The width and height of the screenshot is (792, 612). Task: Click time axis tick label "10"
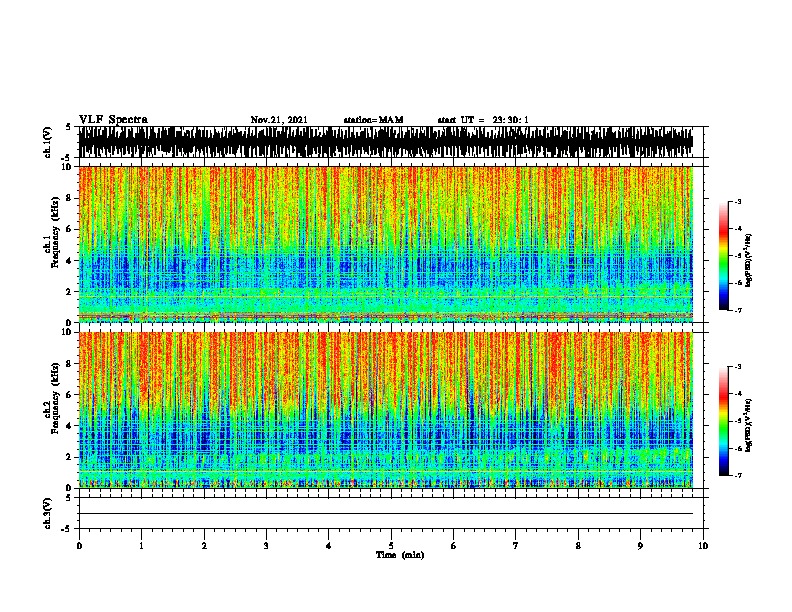[703, 545]
